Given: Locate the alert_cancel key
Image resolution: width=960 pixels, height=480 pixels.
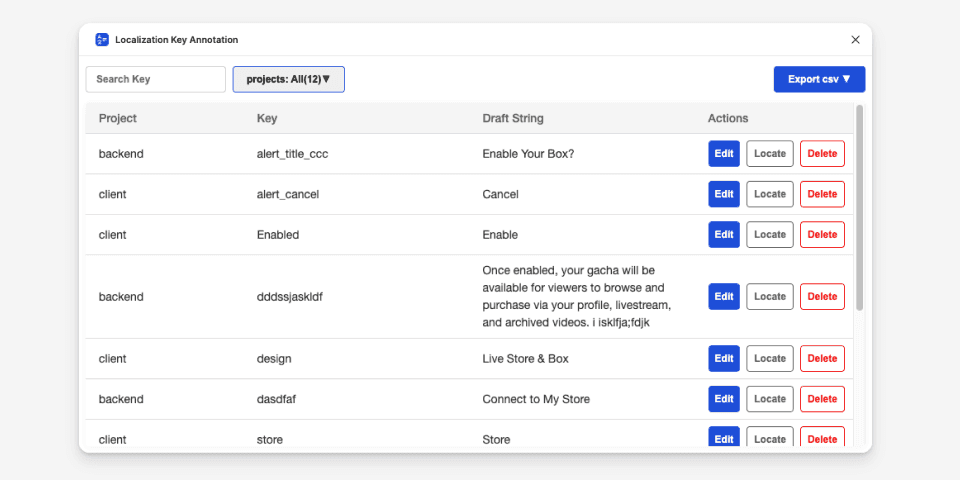Looking at the screenshot, I should coord(770,194).
